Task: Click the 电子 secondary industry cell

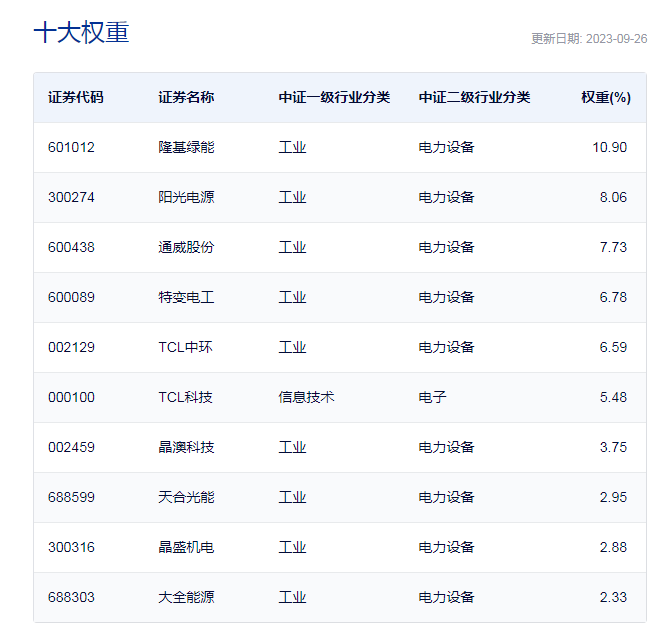Action: pos(432,397)
